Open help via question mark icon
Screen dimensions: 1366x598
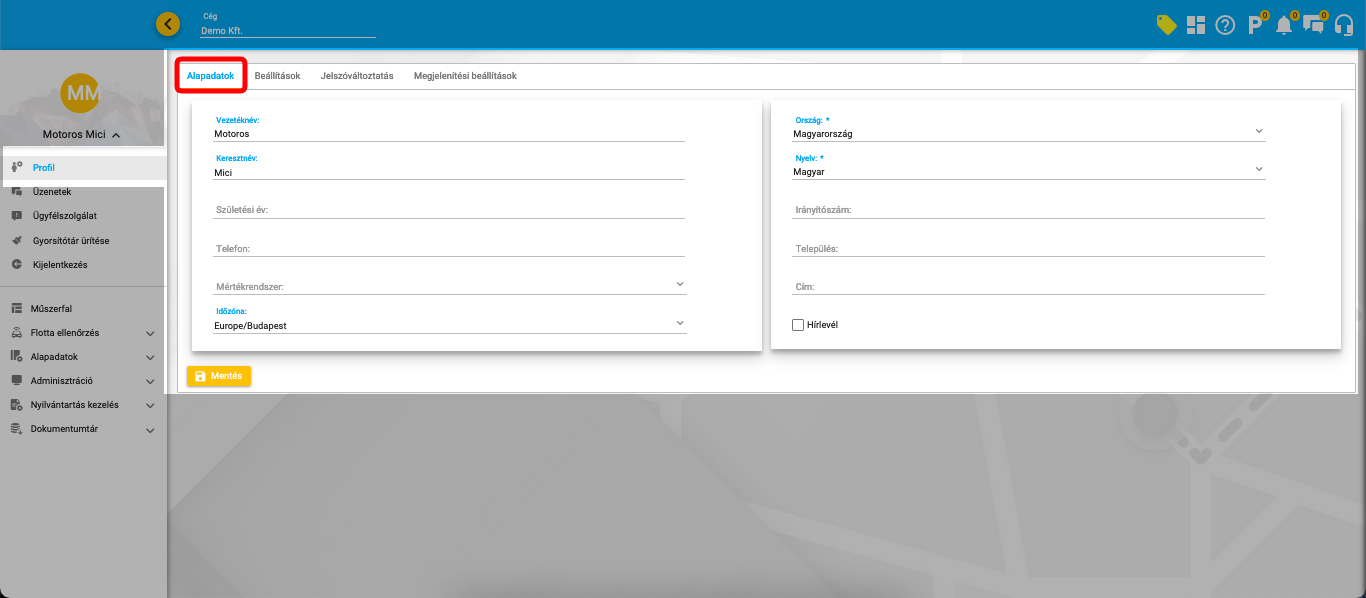[1225, 26]
